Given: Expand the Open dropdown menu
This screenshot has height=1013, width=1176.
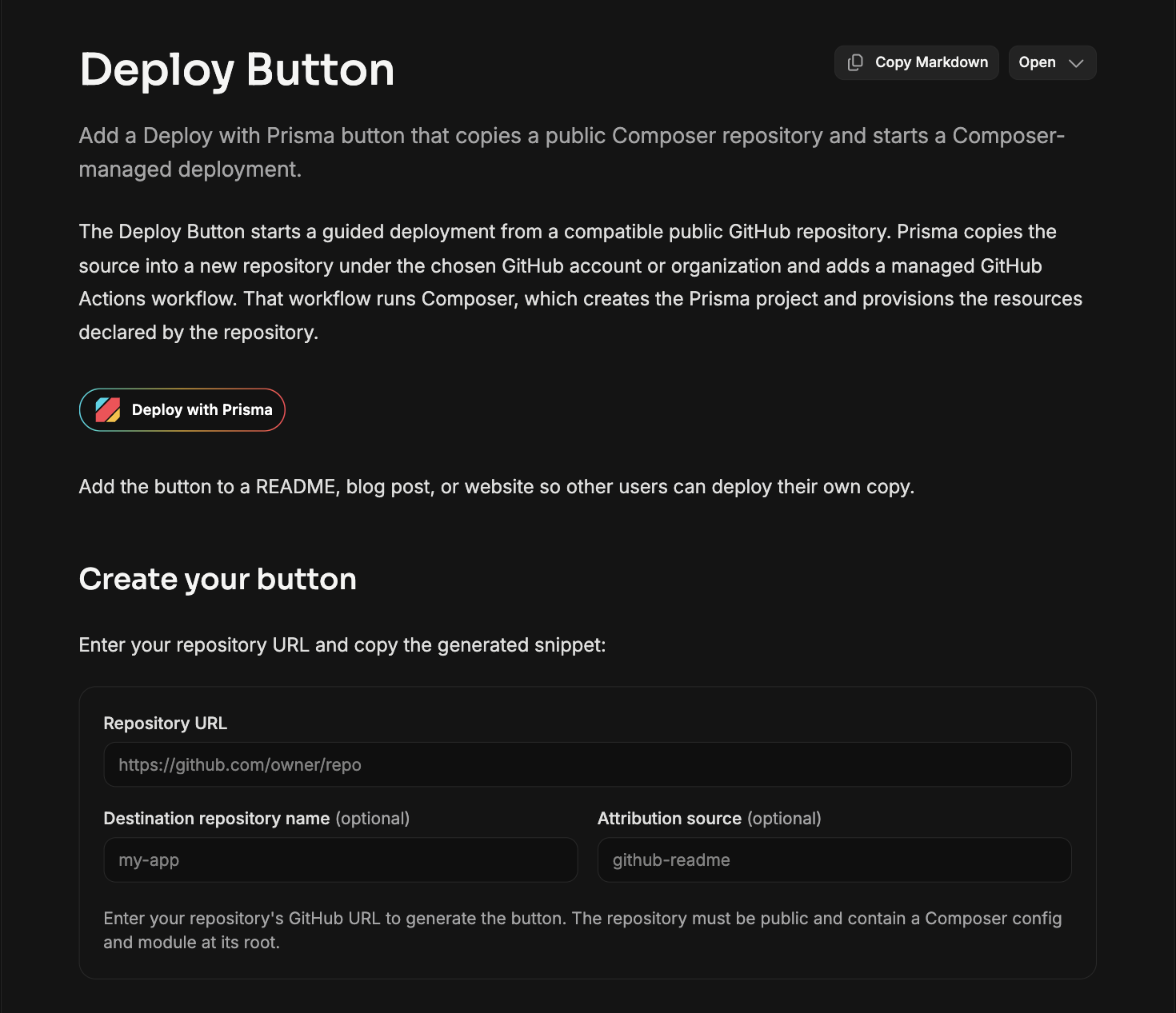Looking at the screenshot, I should tap(1052, 62).
